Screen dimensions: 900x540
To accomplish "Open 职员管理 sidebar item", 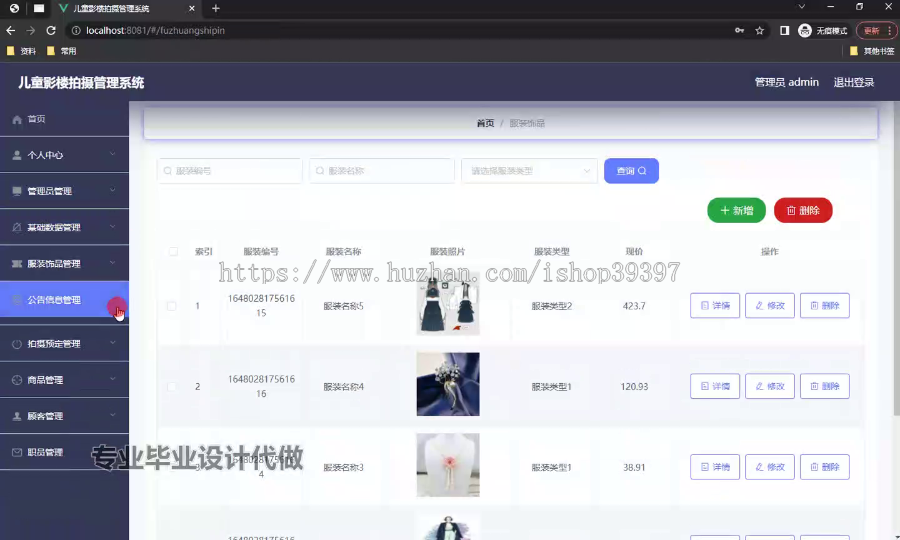I will click(x=64, y=452).
